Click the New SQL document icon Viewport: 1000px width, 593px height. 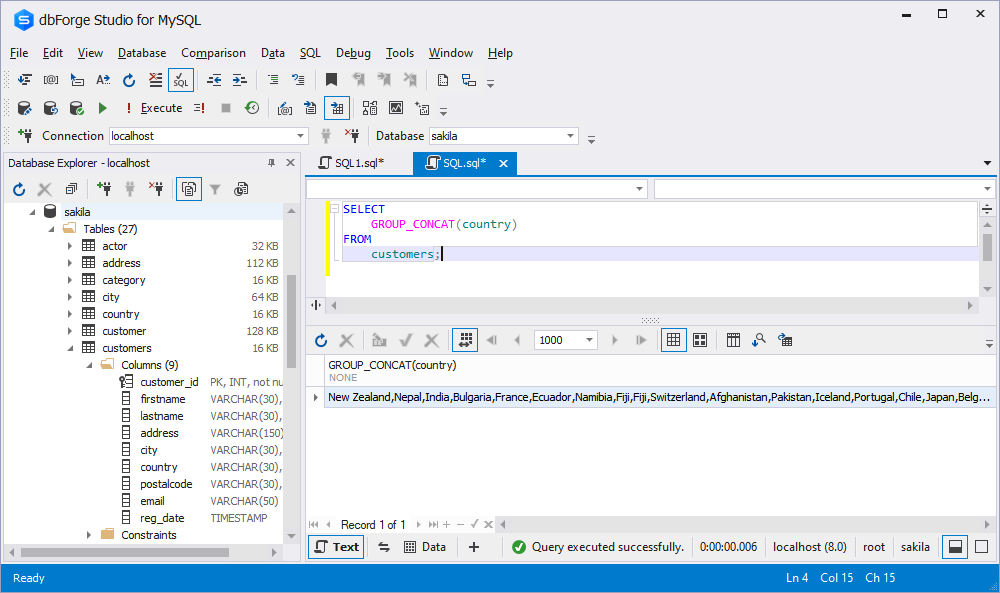point(443,80)
